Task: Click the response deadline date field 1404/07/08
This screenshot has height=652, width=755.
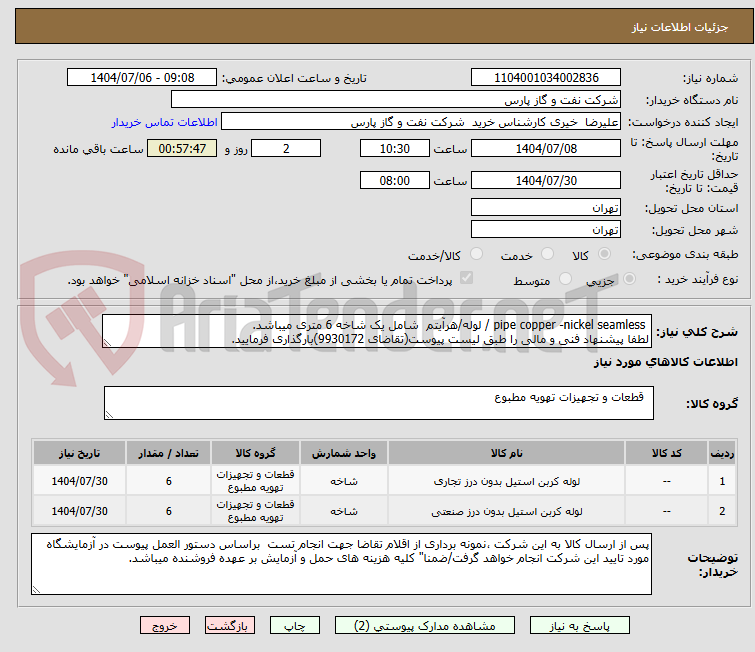Action: (545, 148)
